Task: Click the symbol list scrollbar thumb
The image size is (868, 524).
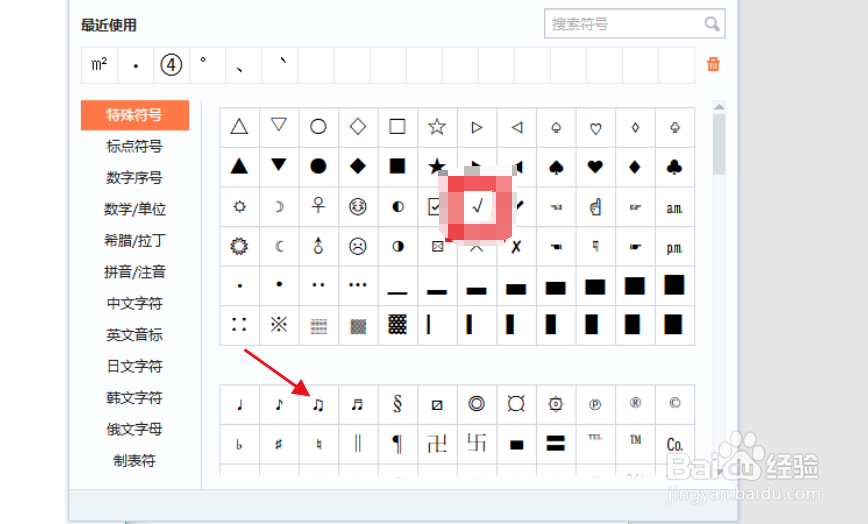Action: (719, 144)
